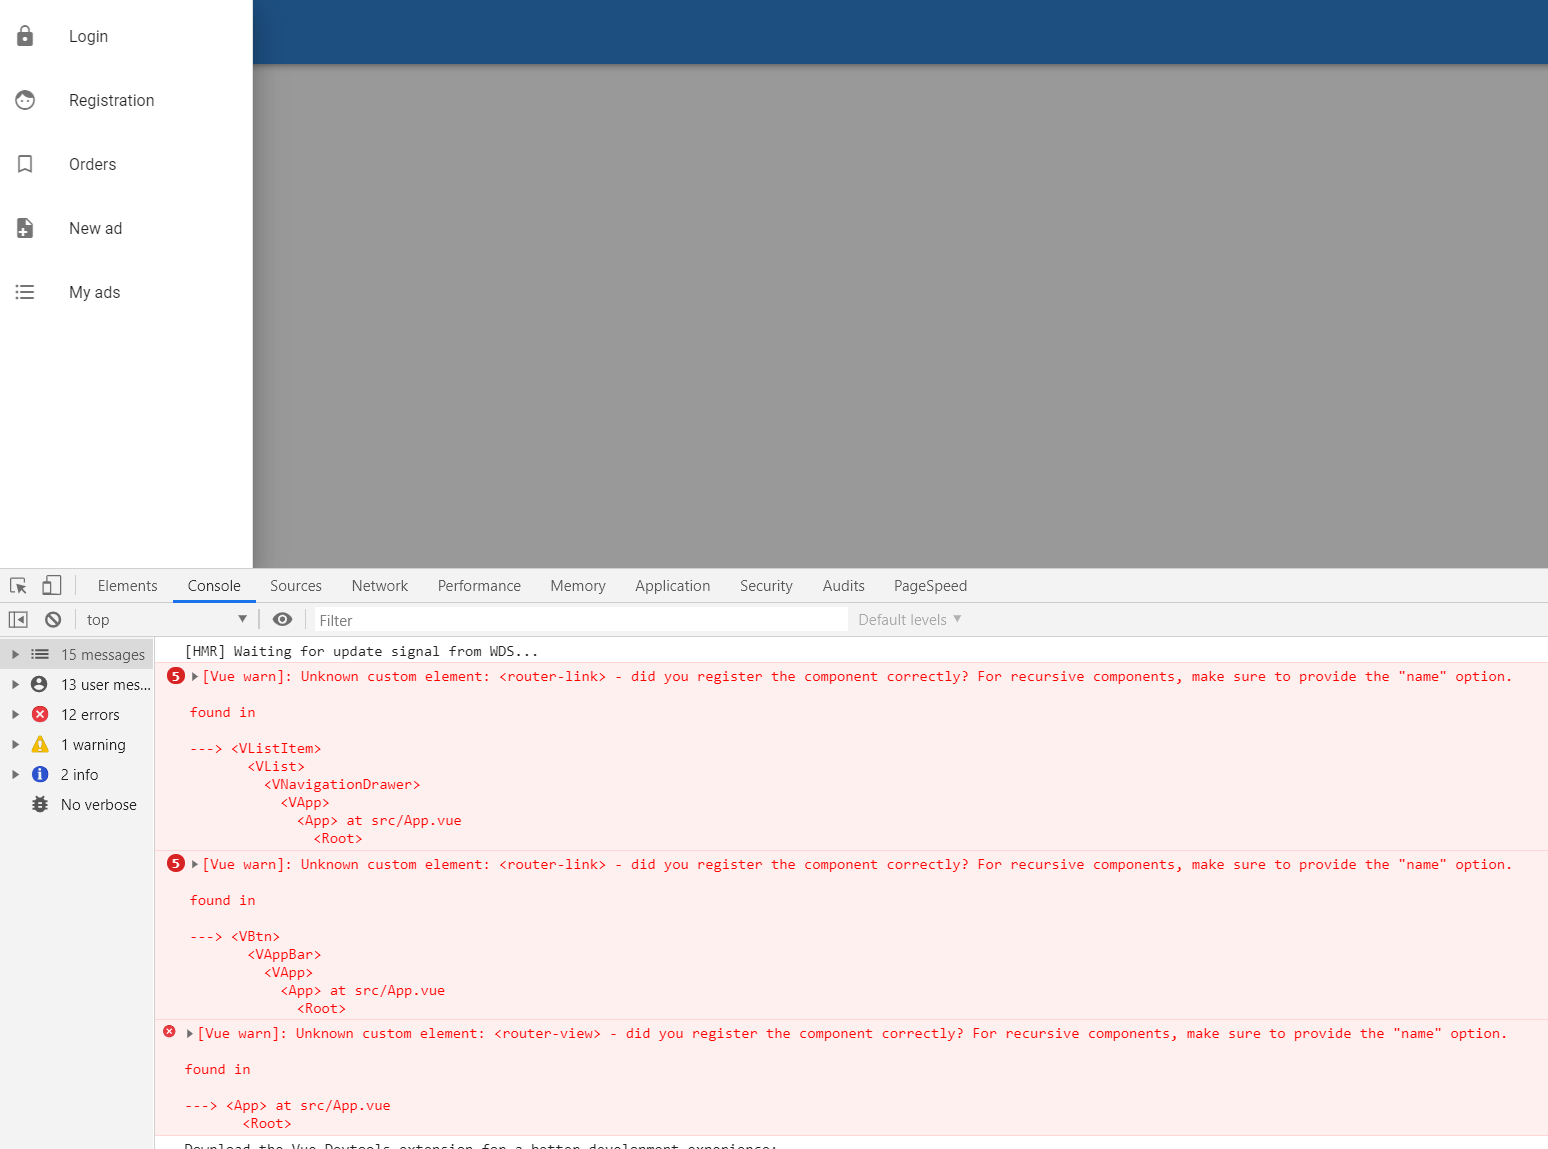Expand the router-view warning message
The width and height of the screenshot is (1548, 1149).
[190, 1034]
